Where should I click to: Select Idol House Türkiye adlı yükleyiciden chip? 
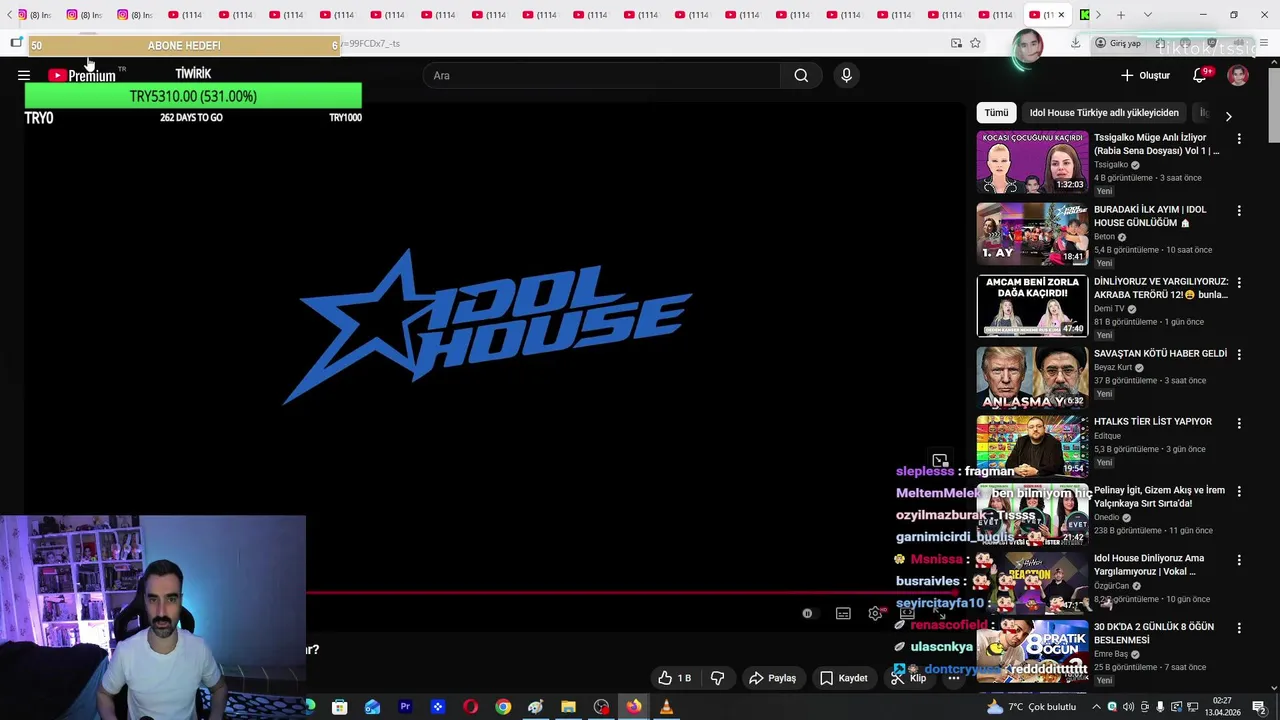click(1104, 113)
